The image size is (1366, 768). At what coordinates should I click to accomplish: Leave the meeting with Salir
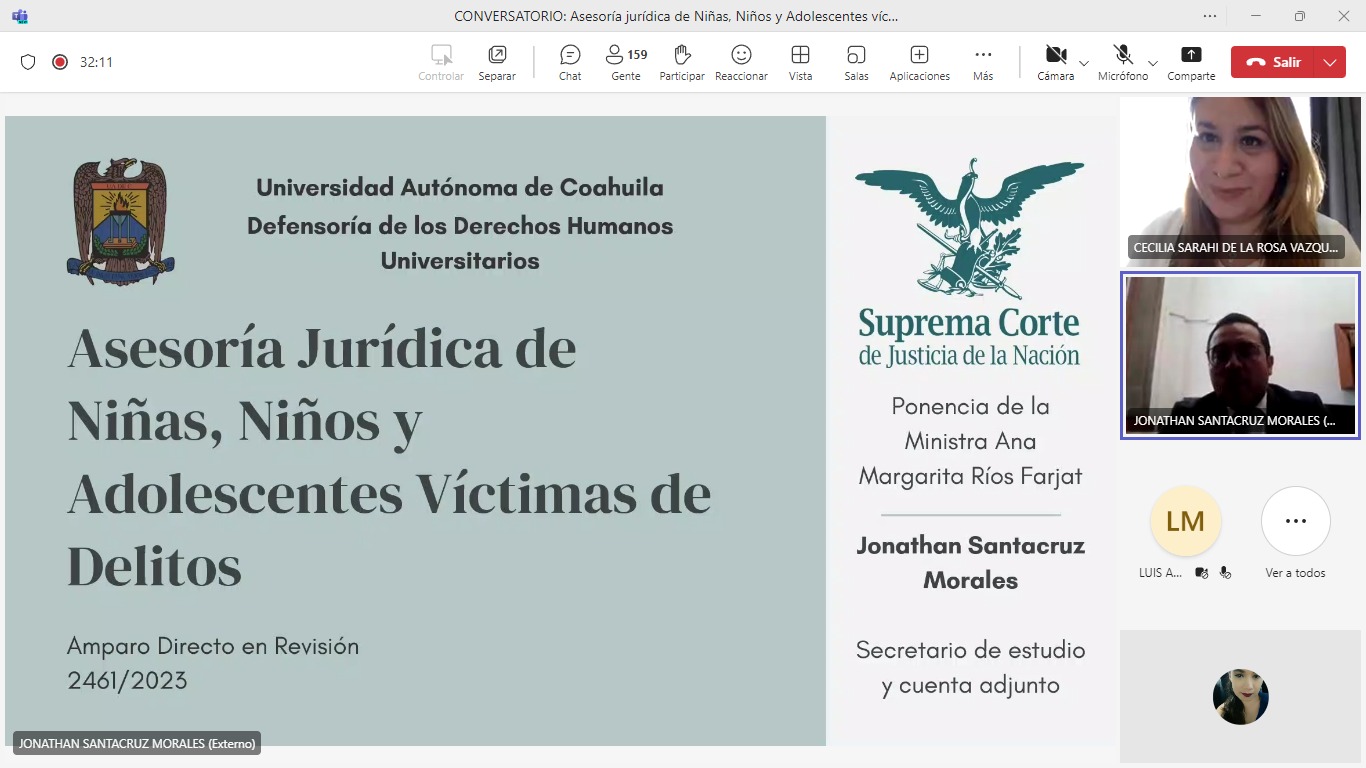tap(1274, 62)
